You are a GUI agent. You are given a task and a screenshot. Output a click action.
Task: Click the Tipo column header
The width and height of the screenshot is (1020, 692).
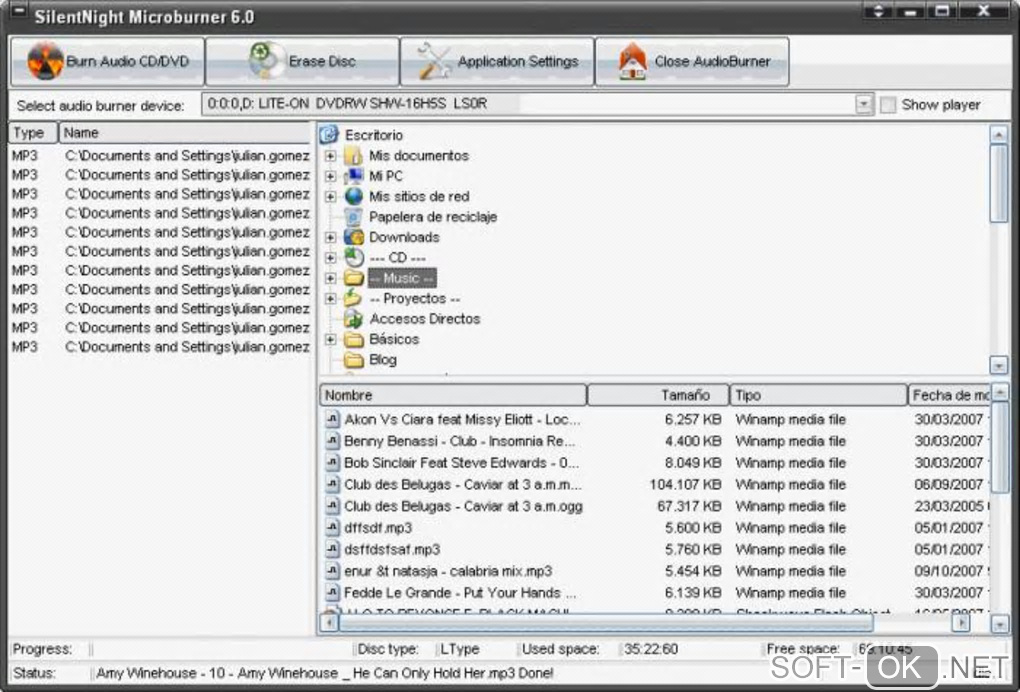(x=818, y=395)
